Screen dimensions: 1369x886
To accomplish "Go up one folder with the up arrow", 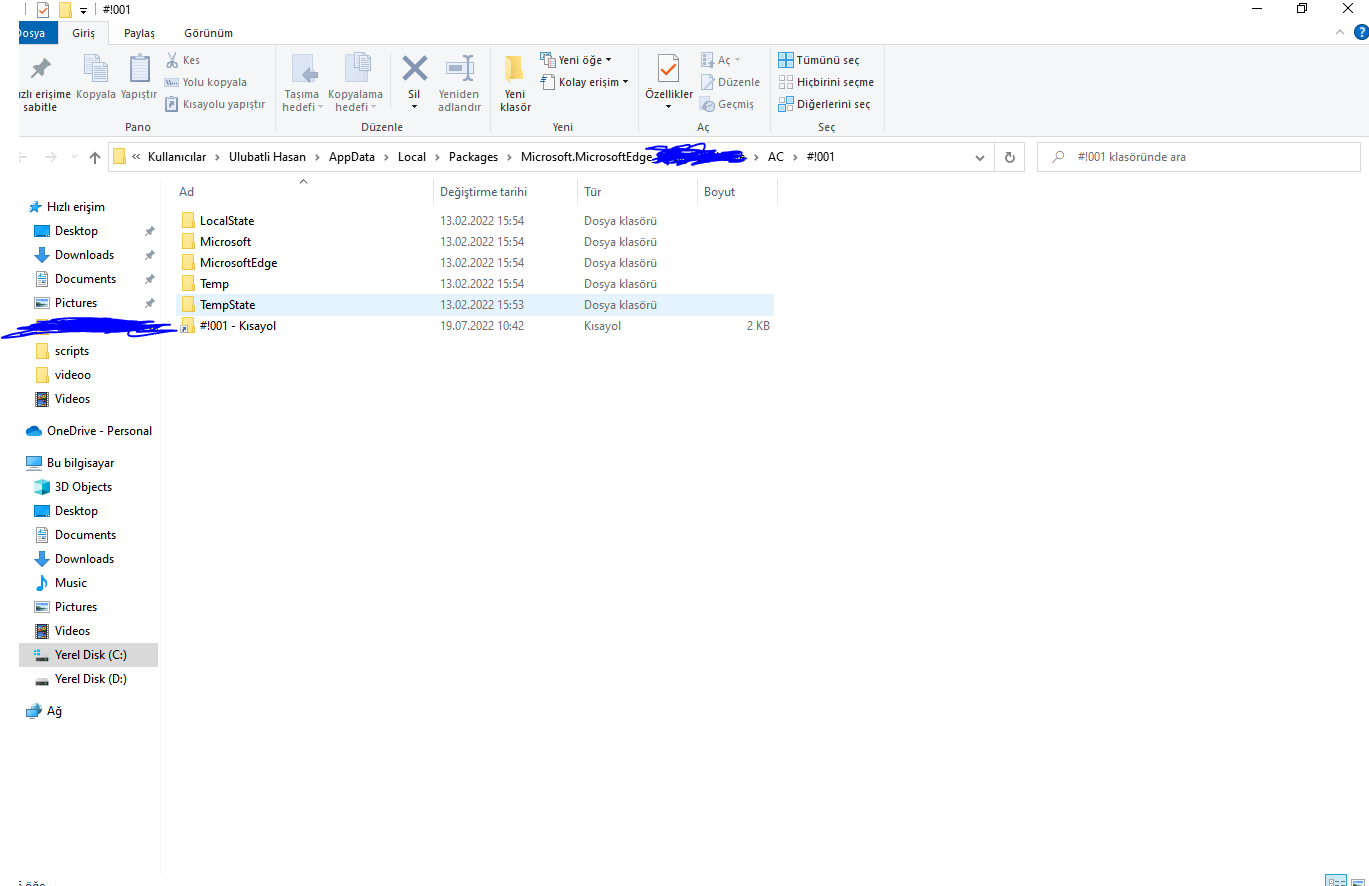I will pyautogui.click(x=95, y=157).
